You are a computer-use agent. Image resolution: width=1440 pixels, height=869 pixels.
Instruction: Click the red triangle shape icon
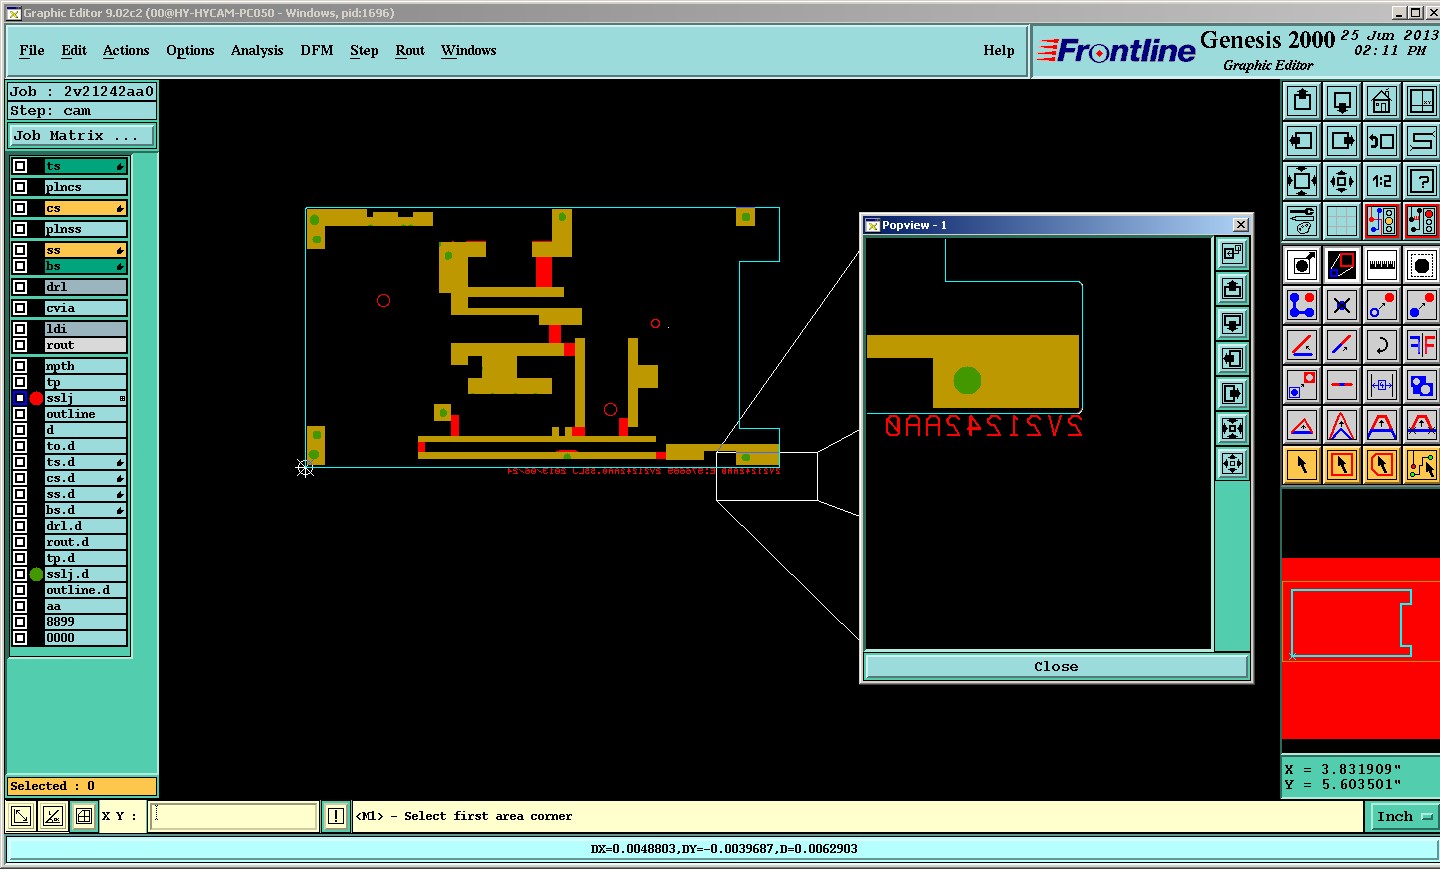point(1302,425)
